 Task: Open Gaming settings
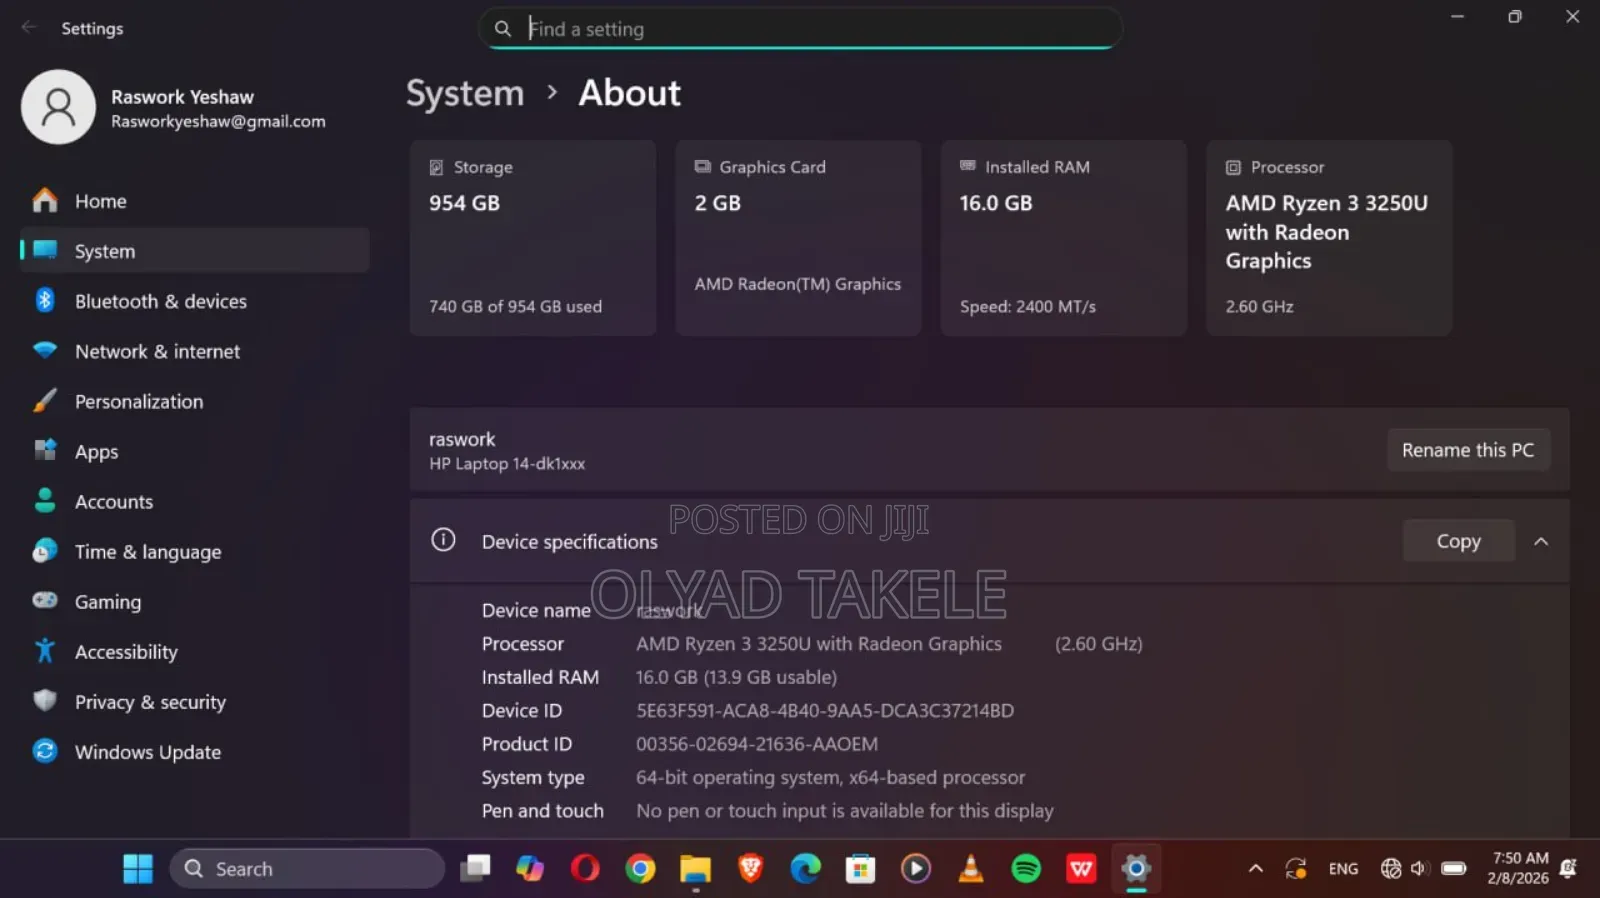tap(195, 601)
